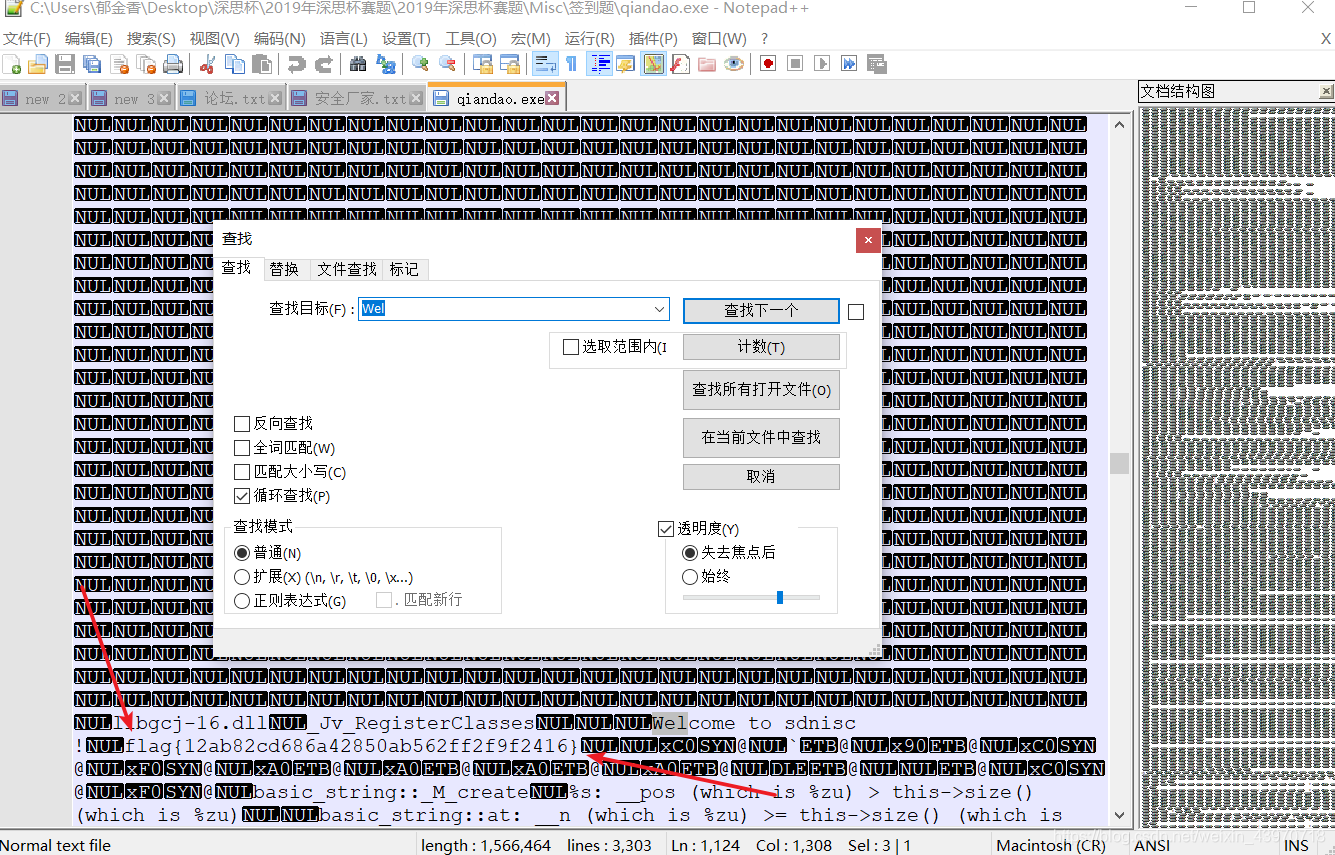Screen dimensions: 1335x855
Task: Click the save all files icon
Action: (92, 64)
